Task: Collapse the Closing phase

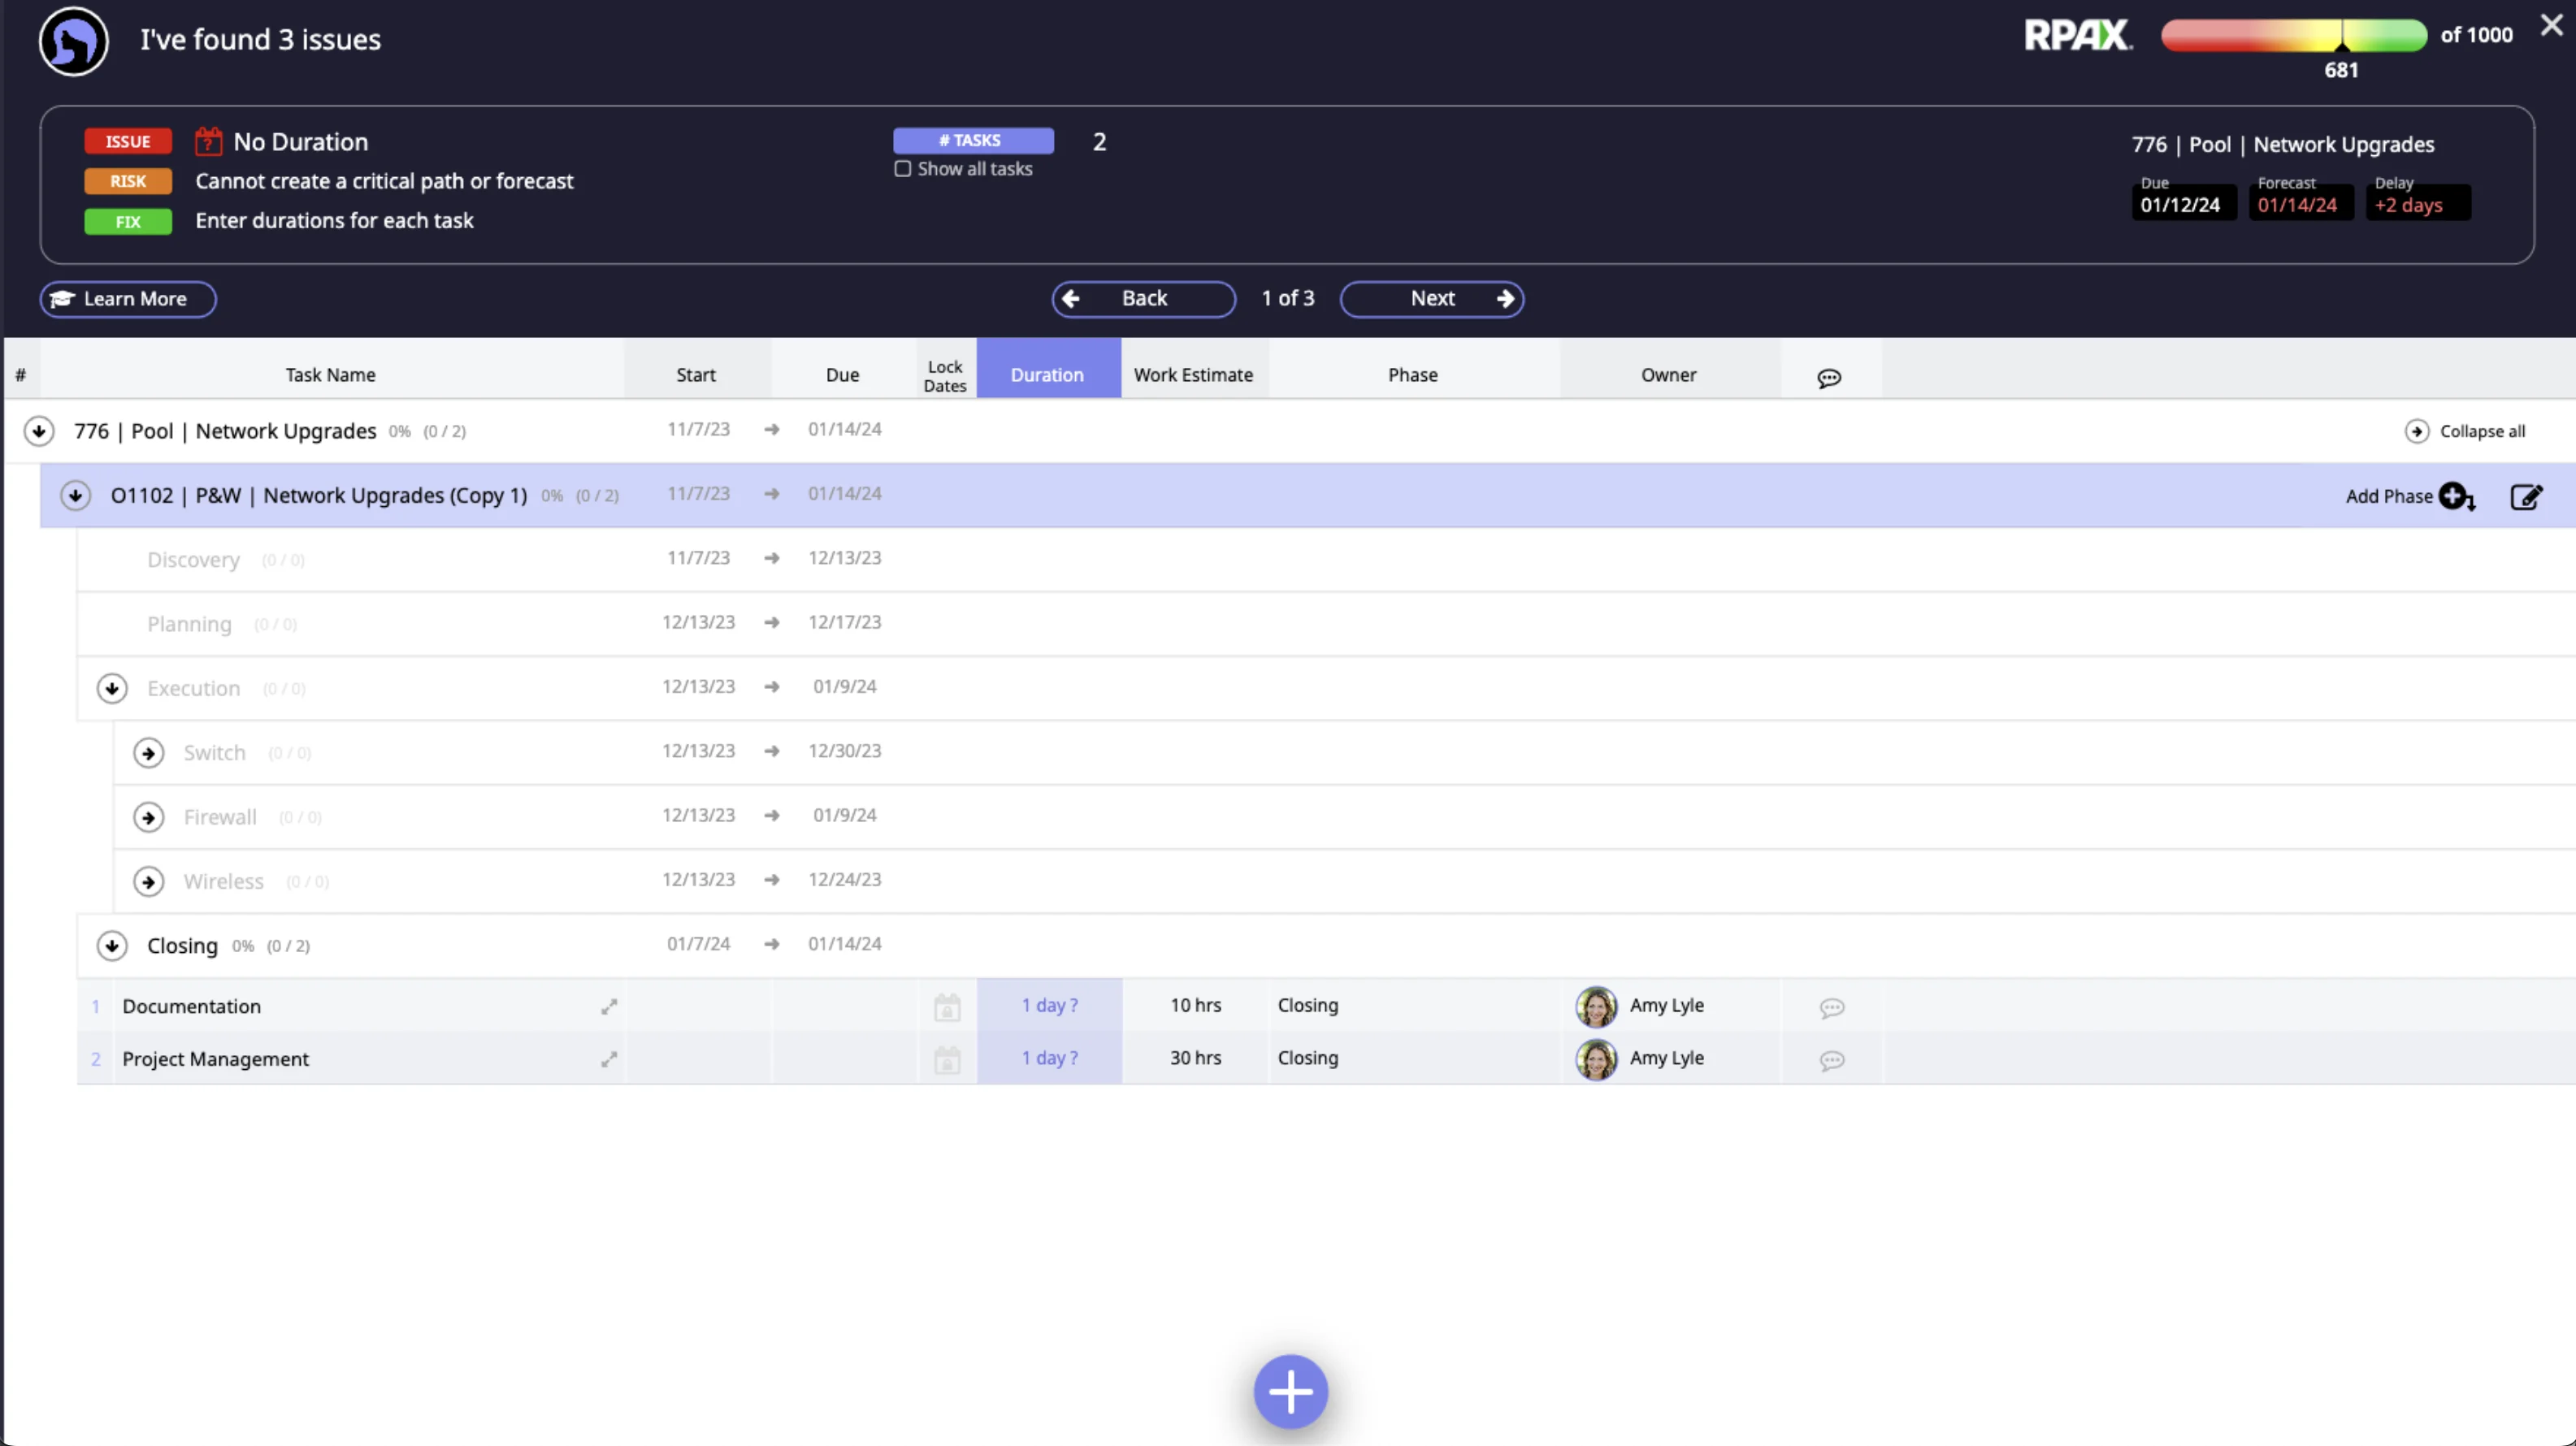Action: pyautogui.click(x=112, y=945)
